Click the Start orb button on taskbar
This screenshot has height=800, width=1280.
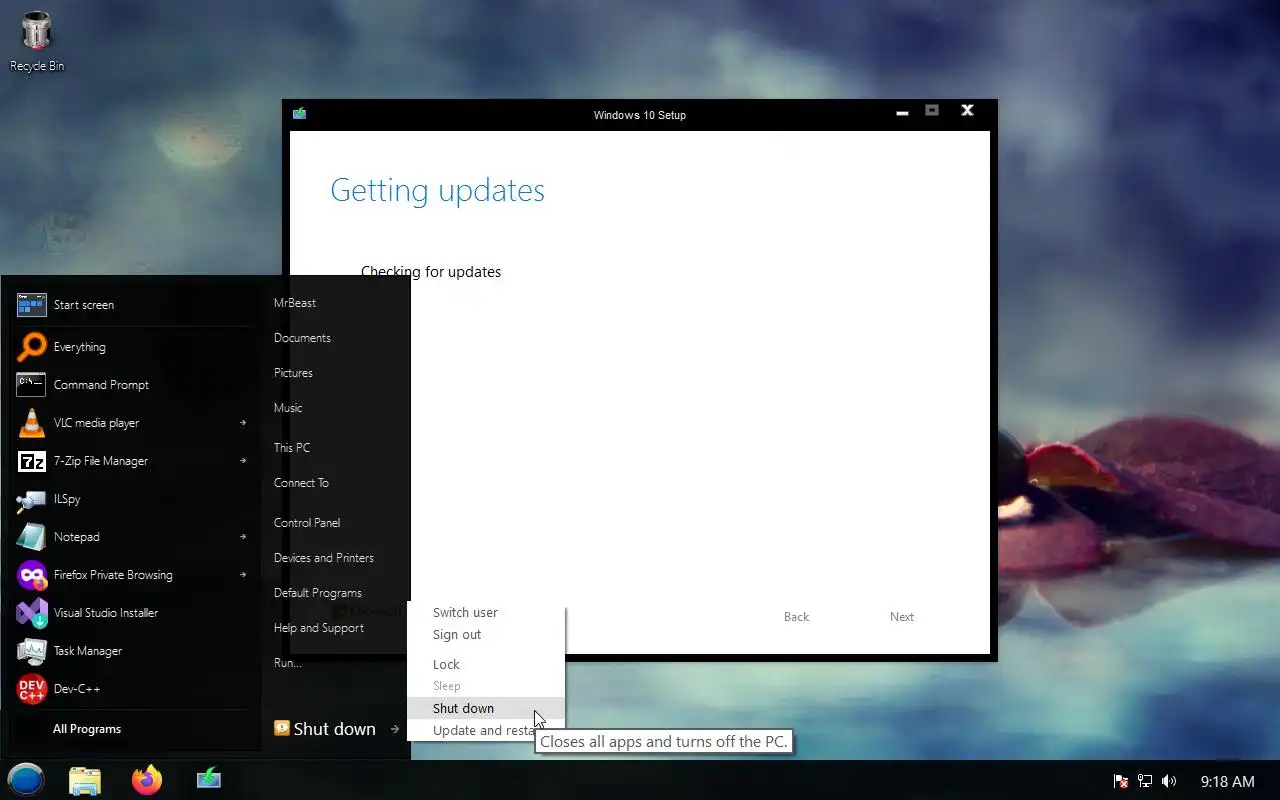(26, 779)
